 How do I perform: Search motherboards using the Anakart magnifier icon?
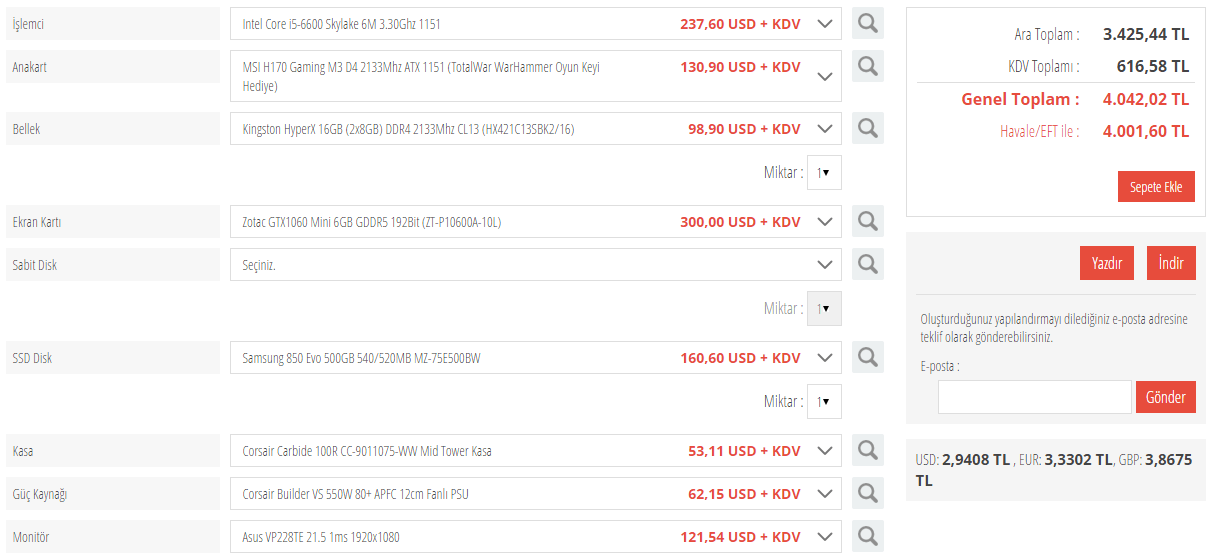pos(867,66)
